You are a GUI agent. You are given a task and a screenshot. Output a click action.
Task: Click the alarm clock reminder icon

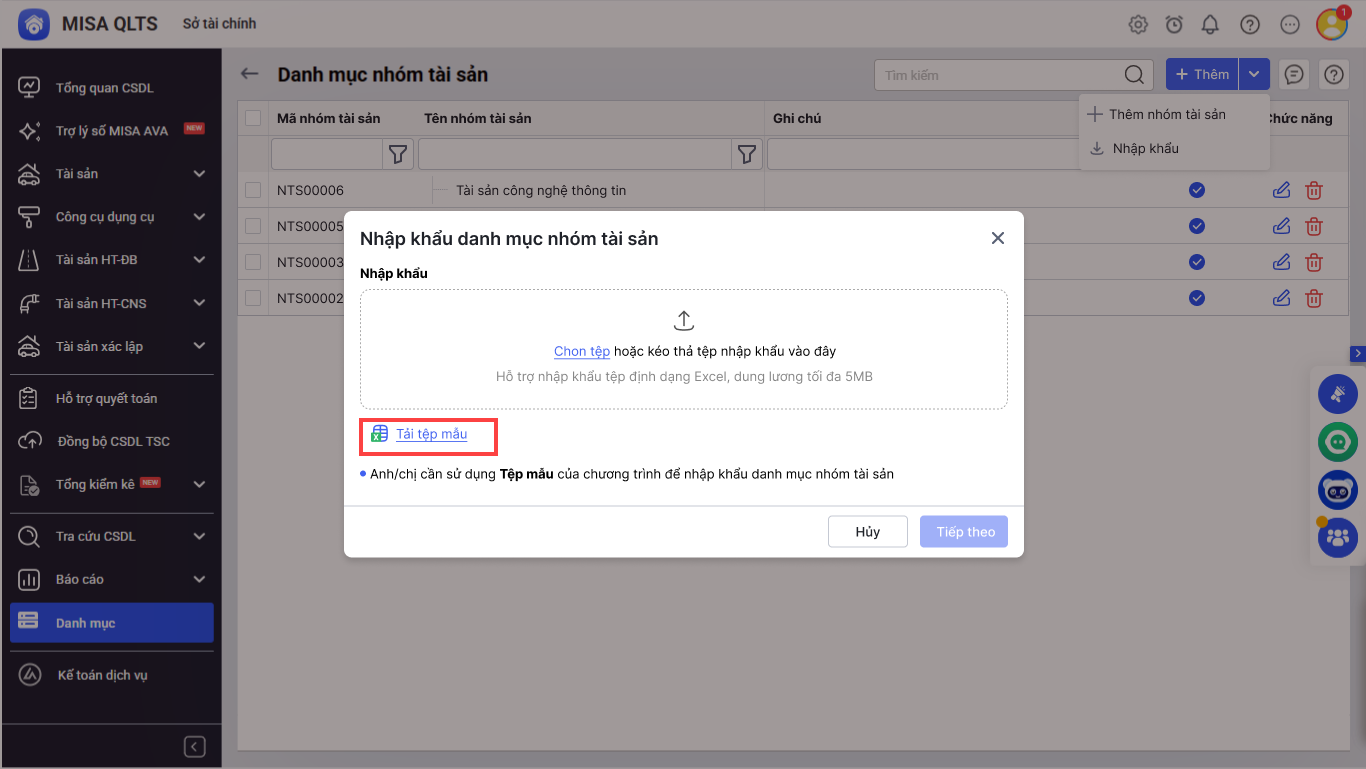tap(1174, 25)
